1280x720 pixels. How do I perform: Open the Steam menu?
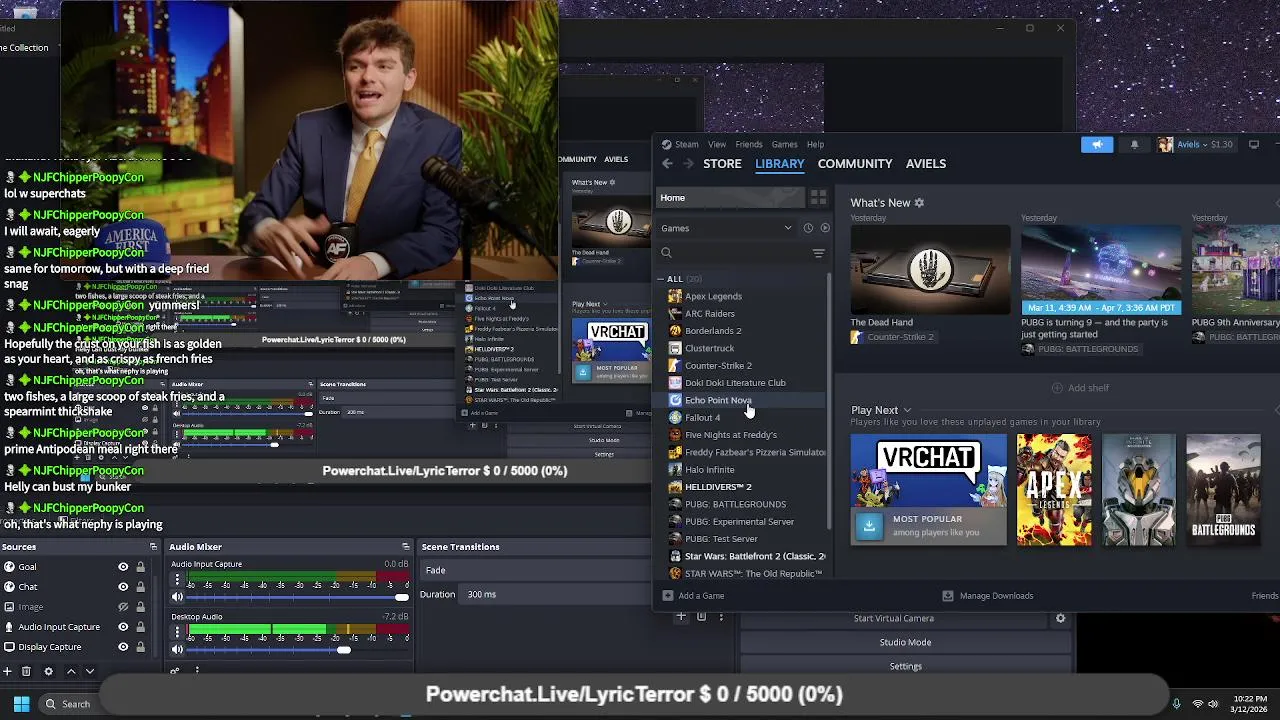click(x=686, y=145)
